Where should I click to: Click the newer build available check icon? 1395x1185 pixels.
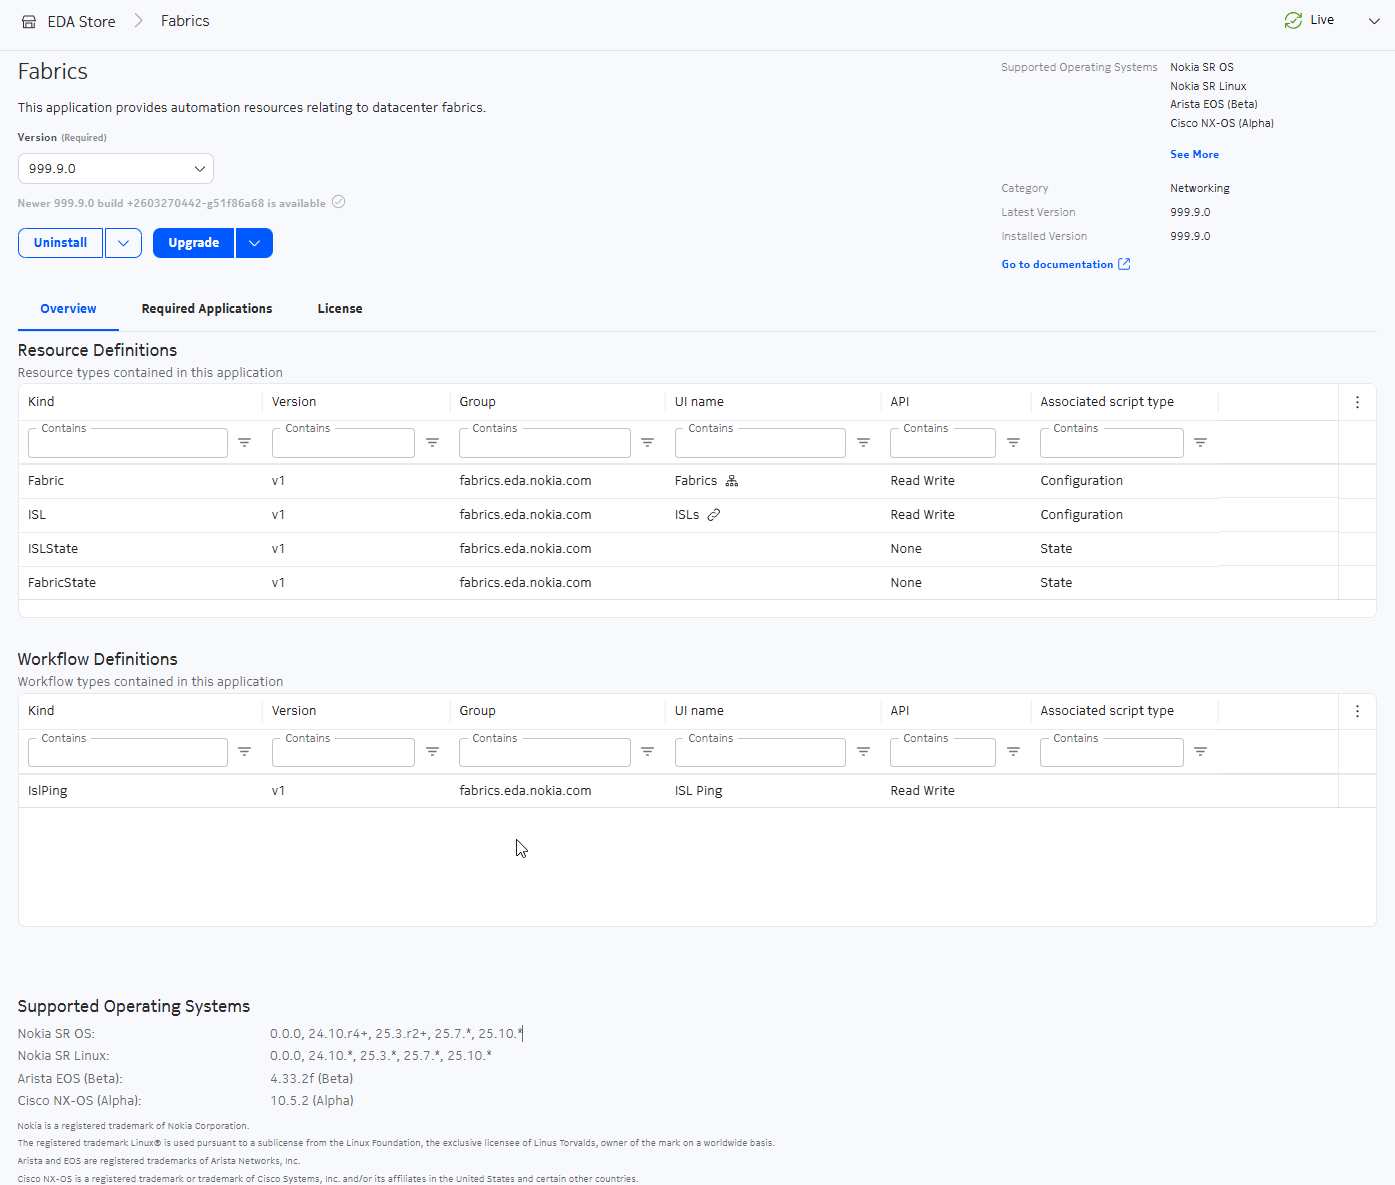coord(339,202)
